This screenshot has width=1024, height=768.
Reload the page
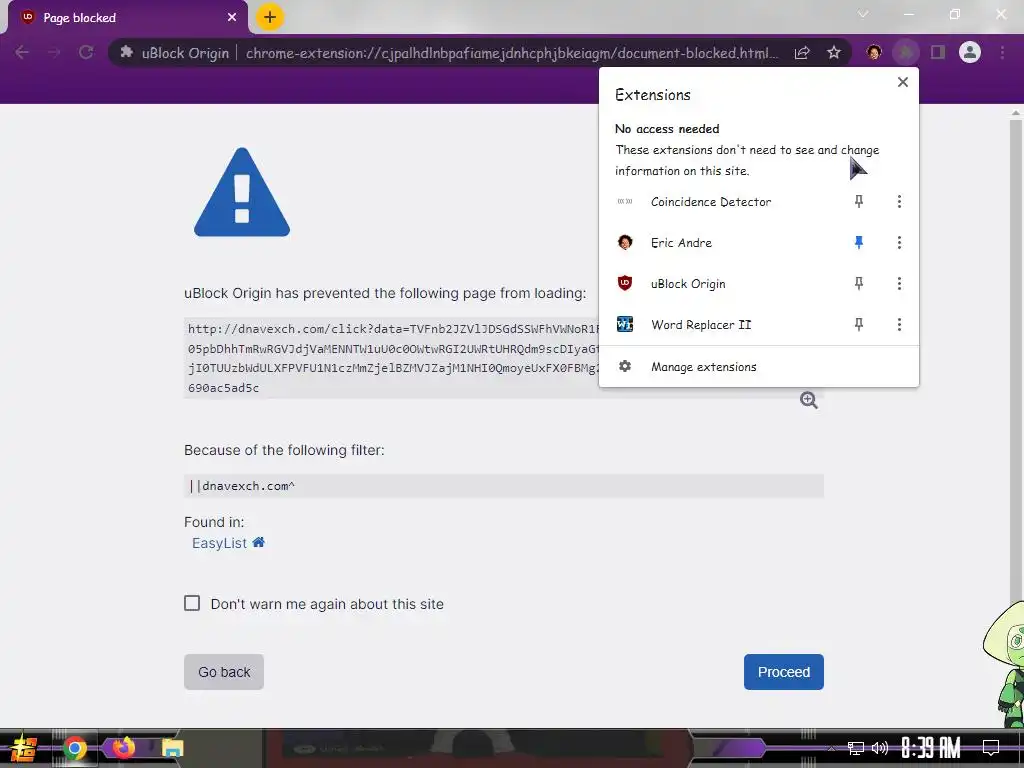(x=86, y=52)
